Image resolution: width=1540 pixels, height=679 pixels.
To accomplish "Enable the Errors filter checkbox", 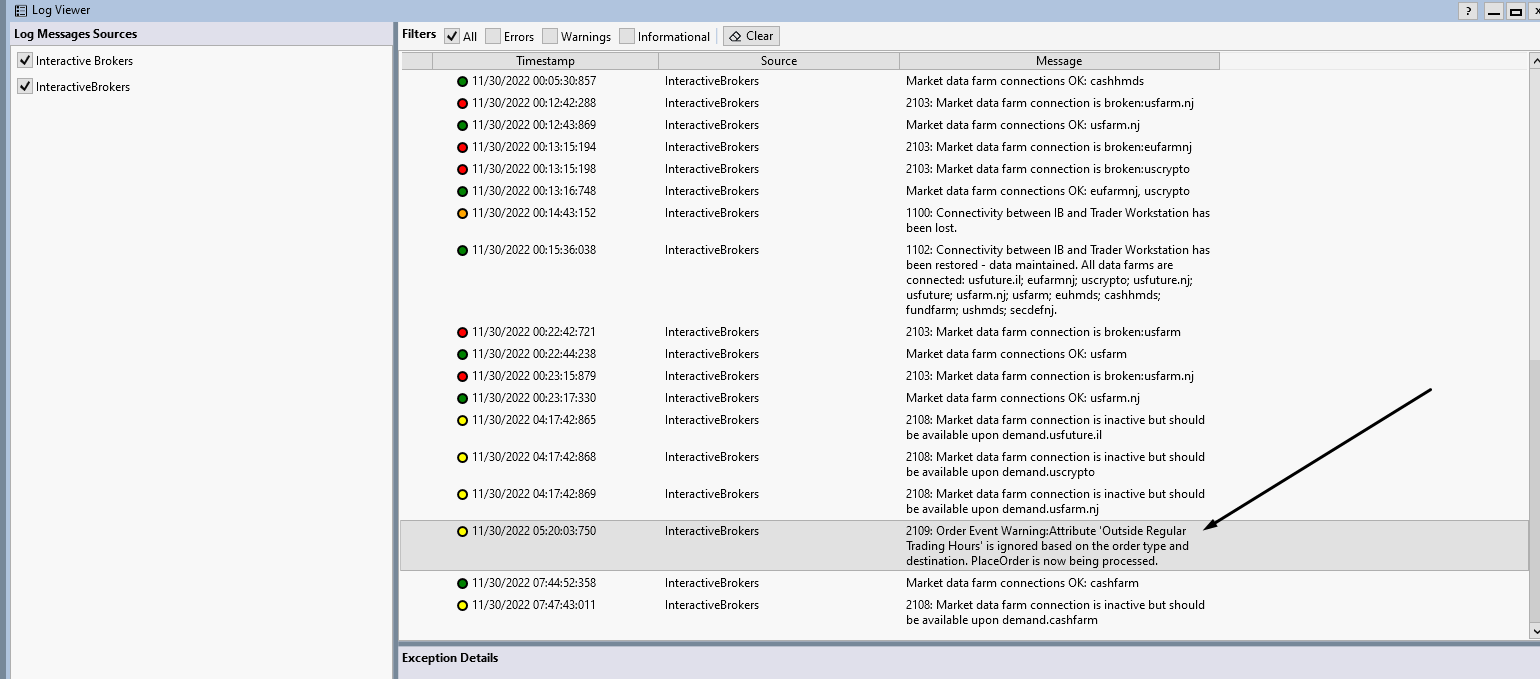I will point(493,36).
